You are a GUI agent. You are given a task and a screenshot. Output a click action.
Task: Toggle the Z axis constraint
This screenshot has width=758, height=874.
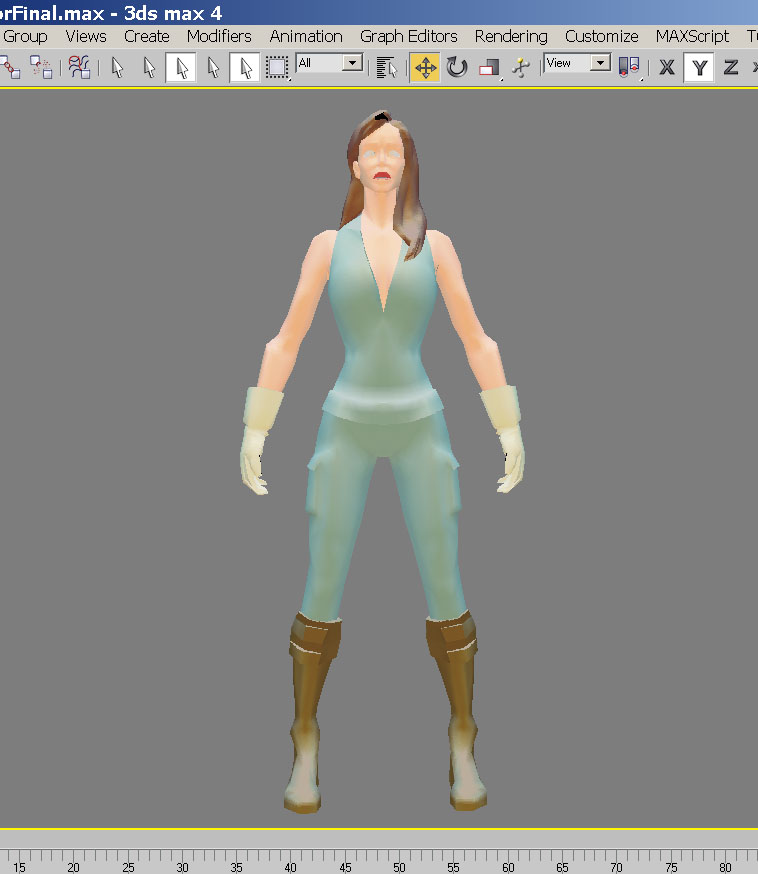(731, 67)
